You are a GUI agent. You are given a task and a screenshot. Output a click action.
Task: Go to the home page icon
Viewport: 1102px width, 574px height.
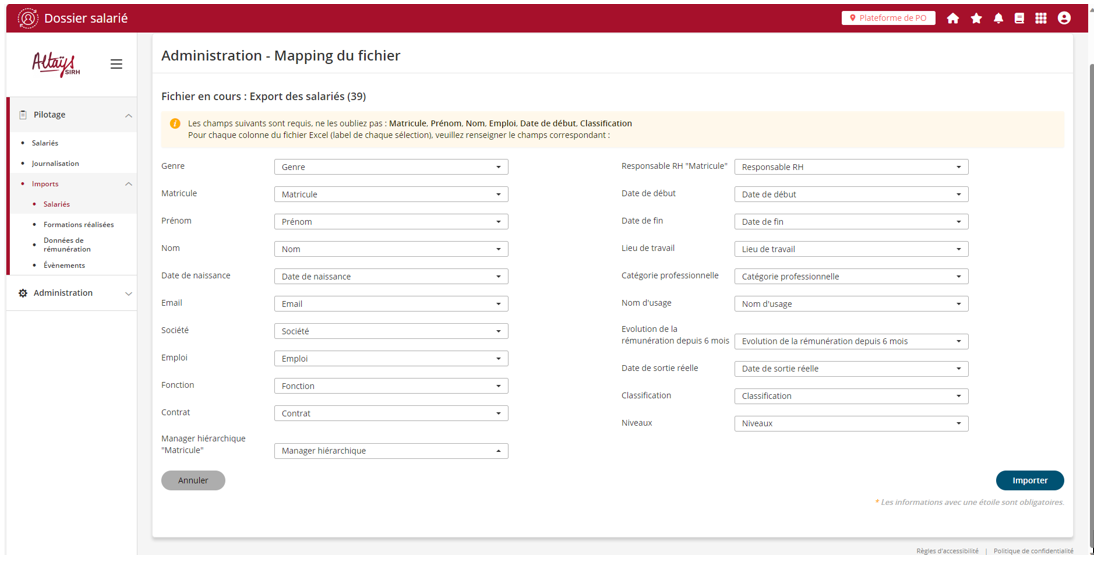[952, 18]
